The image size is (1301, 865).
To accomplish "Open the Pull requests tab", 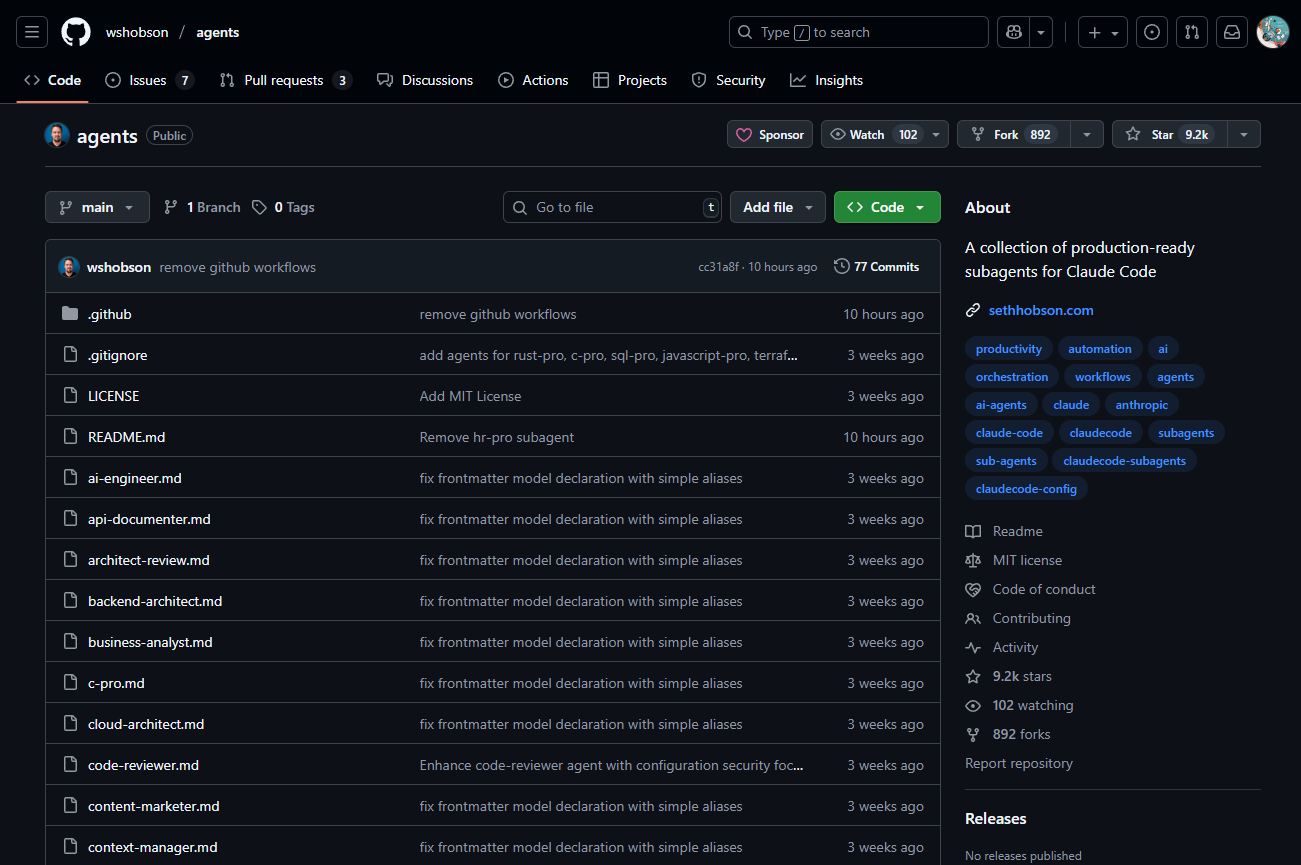I will (x=285, y=80).
